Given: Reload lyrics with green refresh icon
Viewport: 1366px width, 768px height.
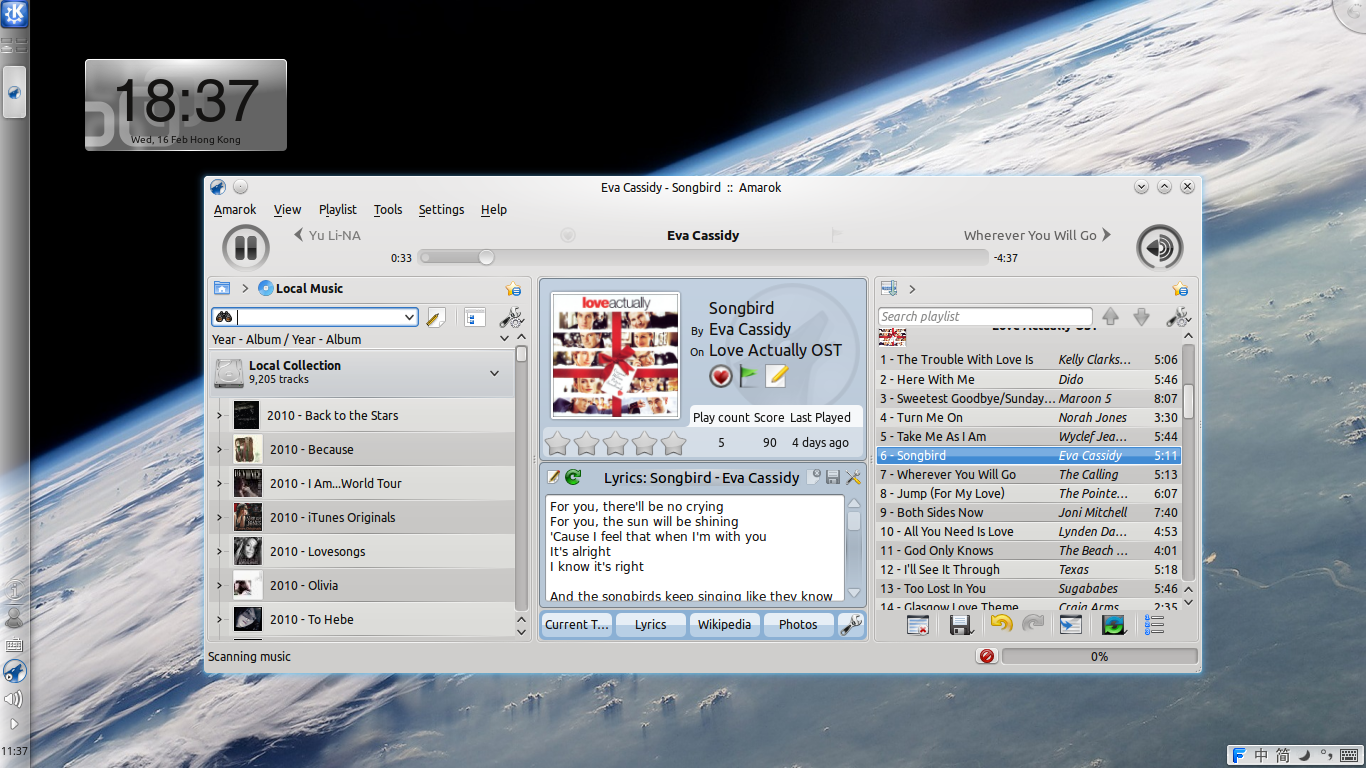Looking at the screenshot, I should (573, 477).
